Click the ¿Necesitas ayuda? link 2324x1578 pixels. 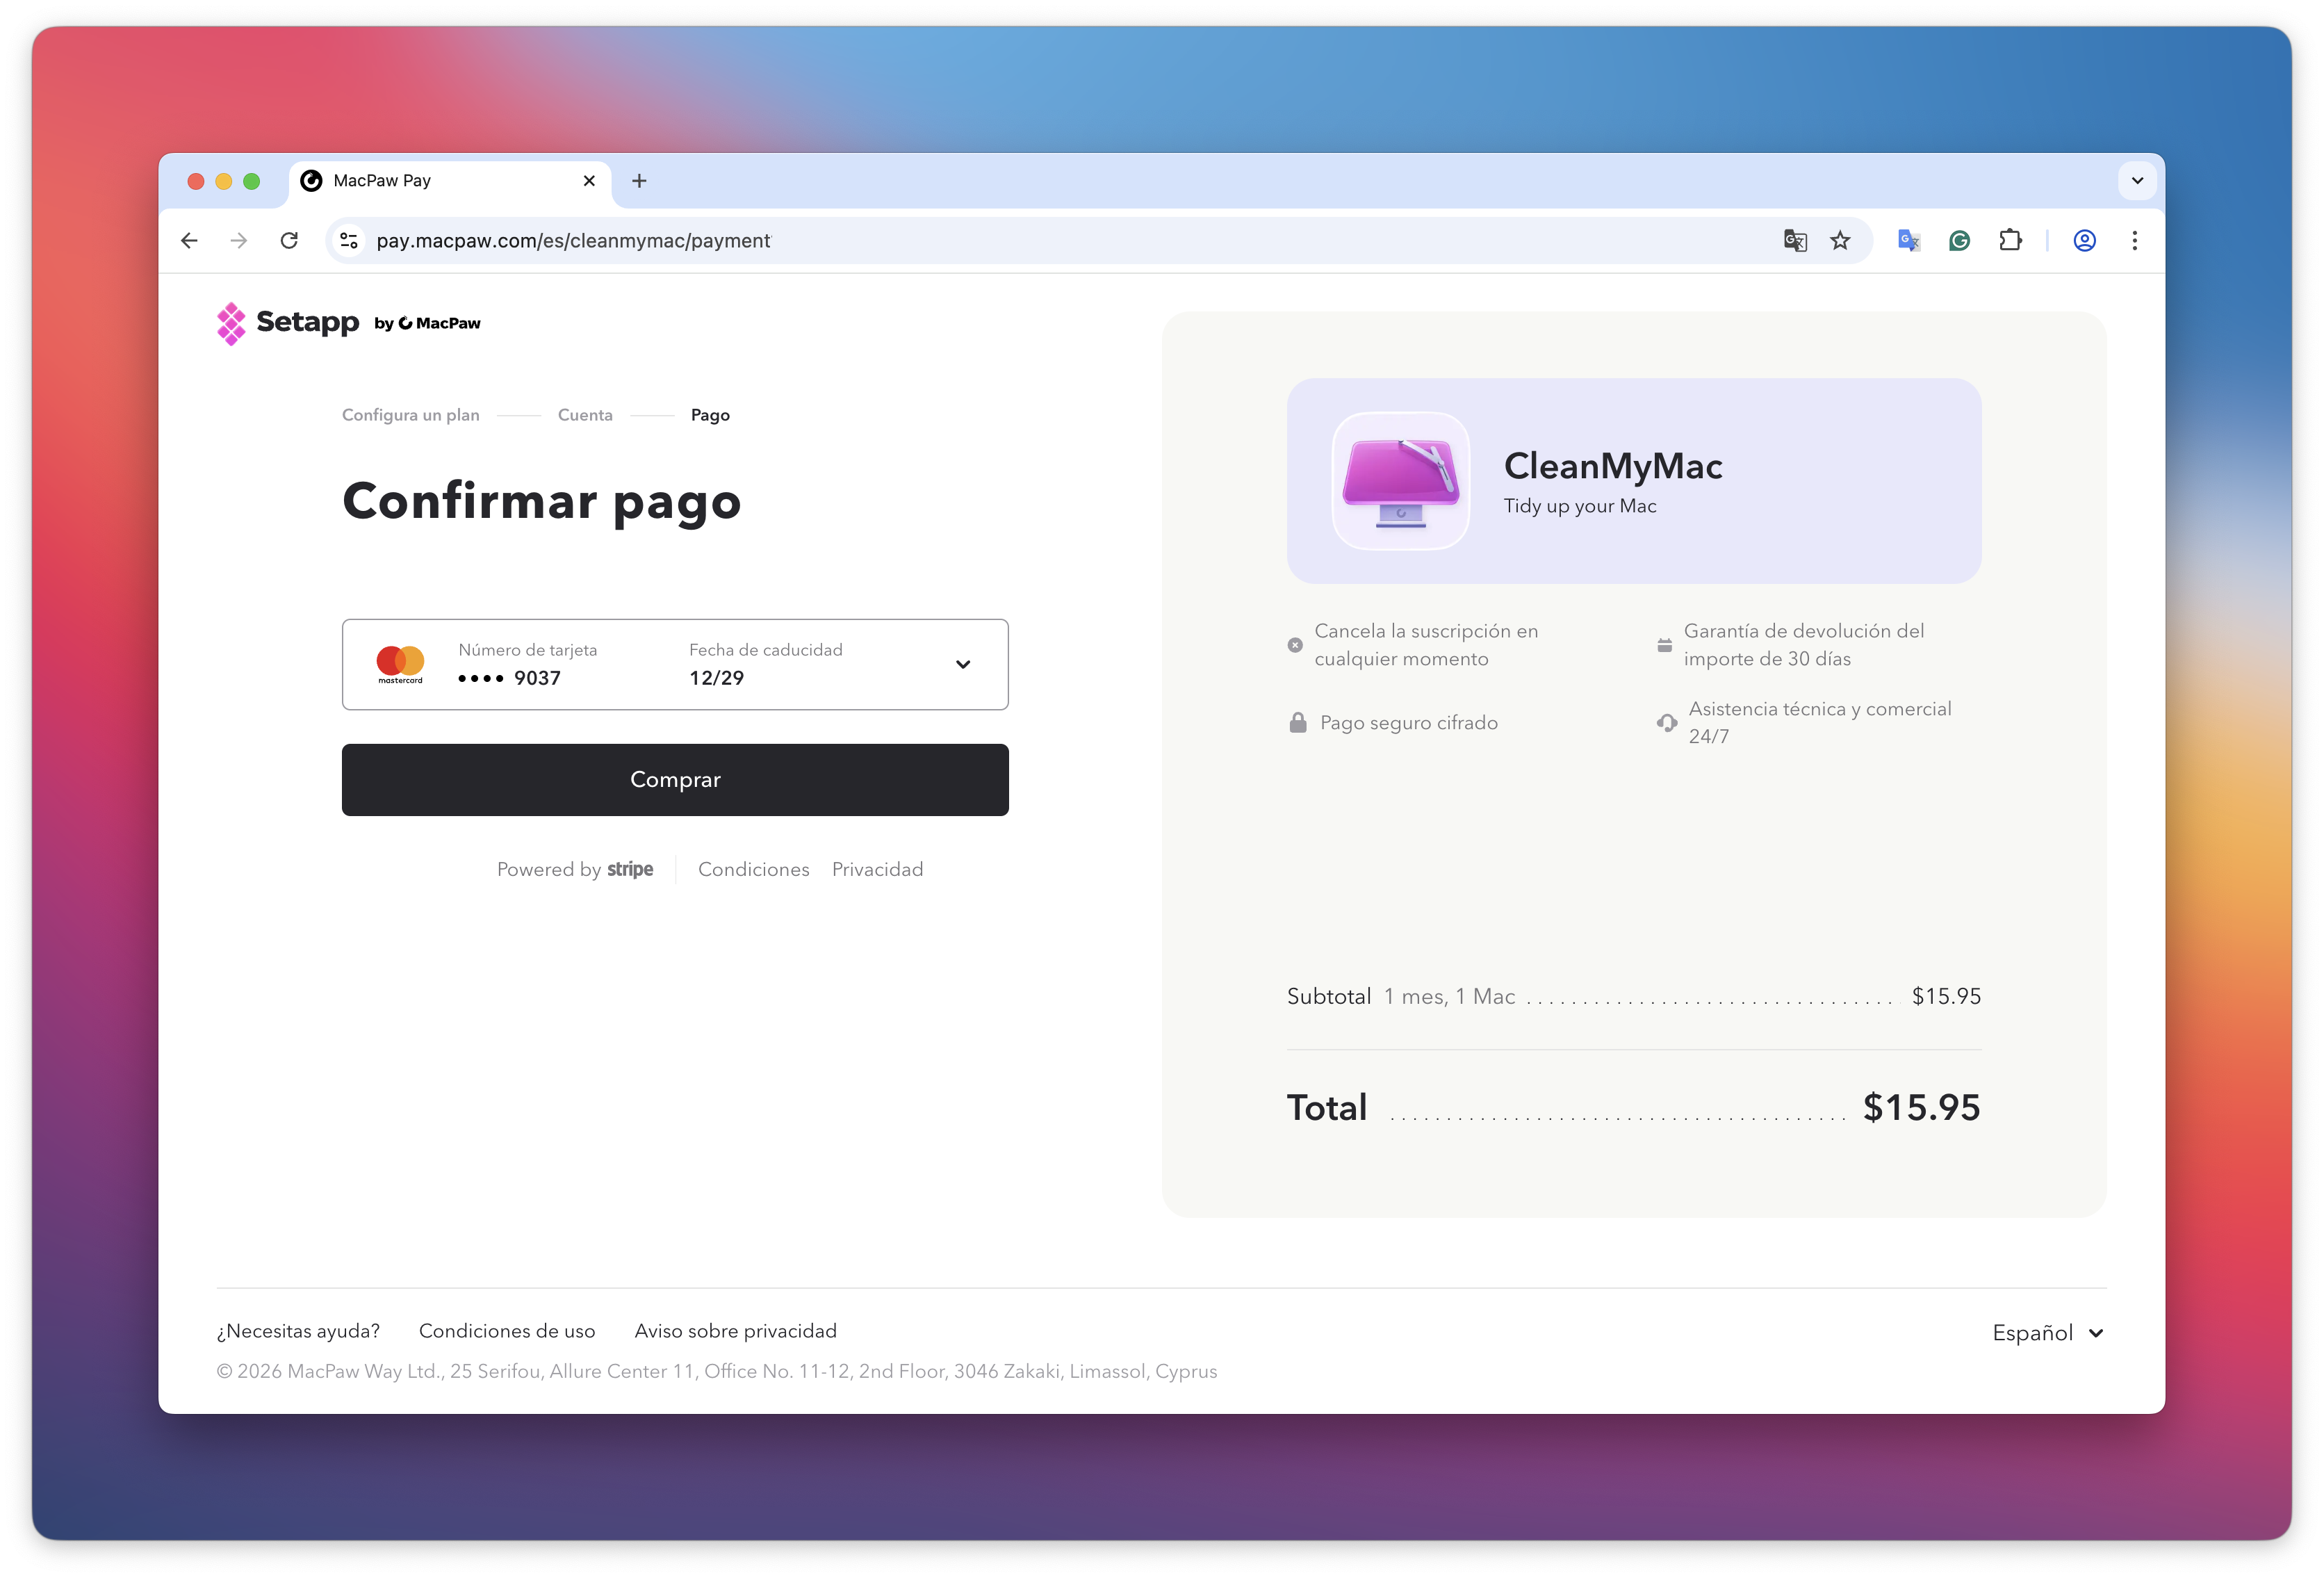tap(298, 1331)
